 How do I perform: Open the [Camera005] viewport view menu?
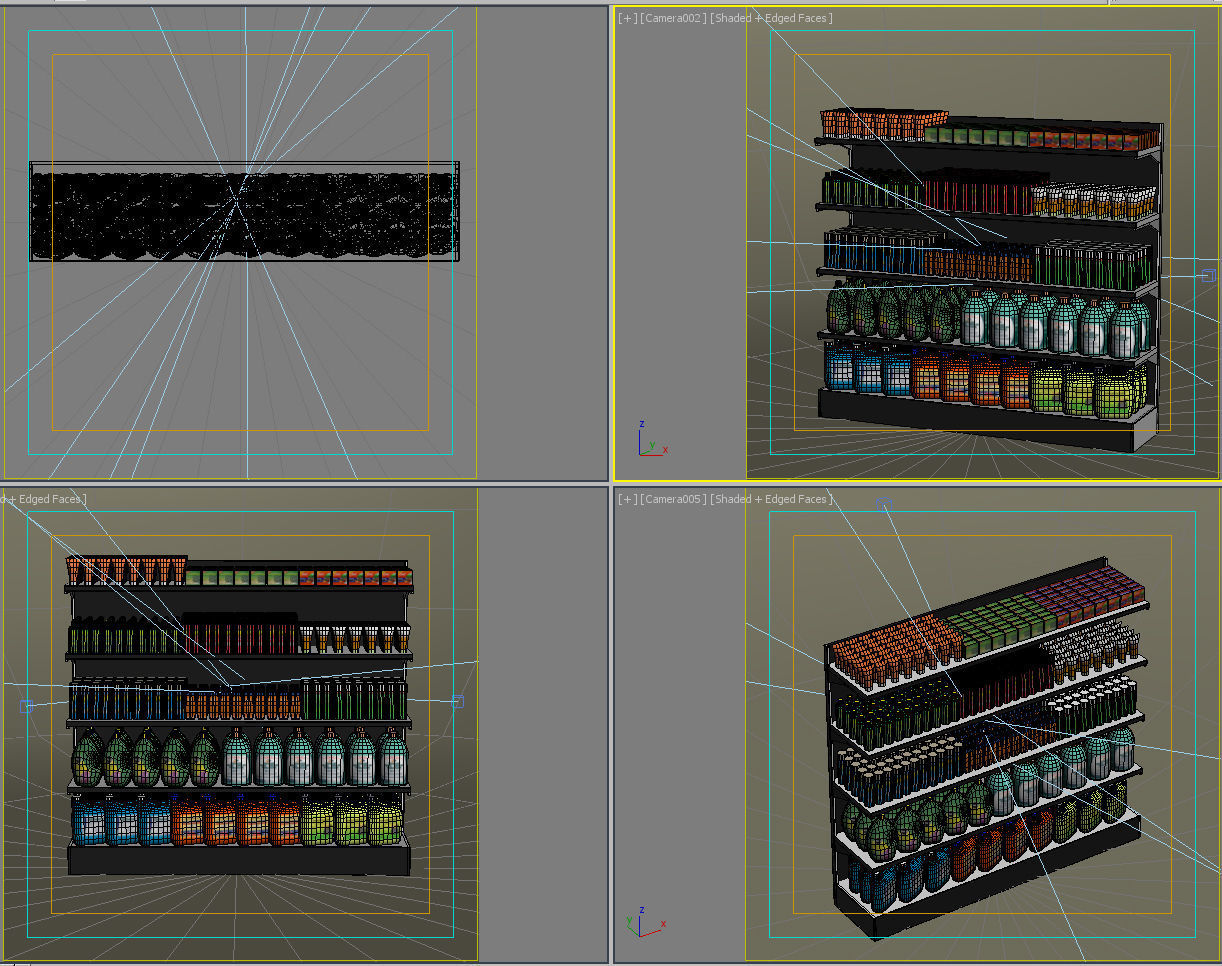[673, 499]
